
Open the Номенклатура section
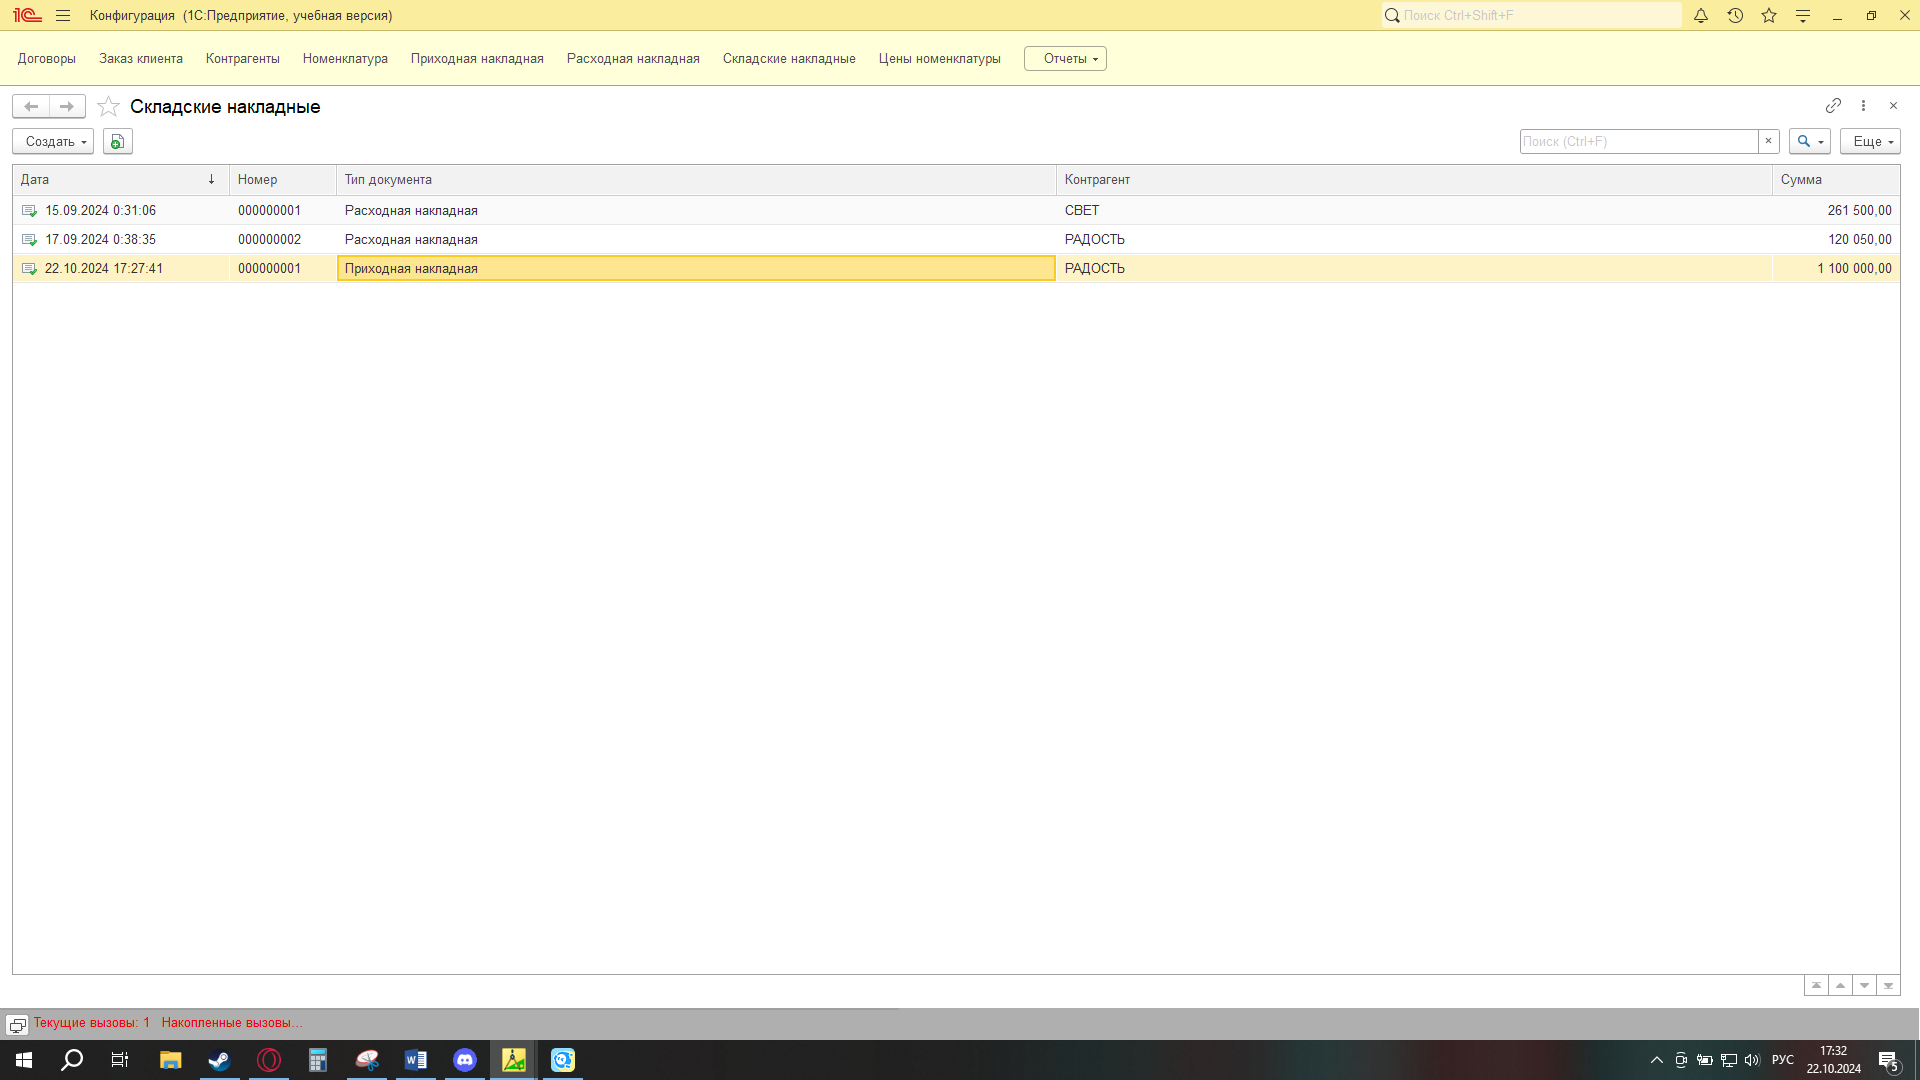point(345,58)
